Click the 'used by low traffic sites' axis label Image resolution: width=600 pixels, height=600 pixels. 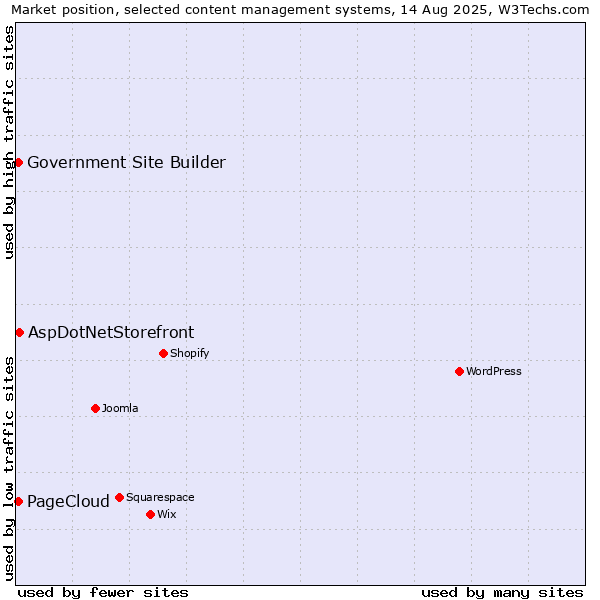pos(9,469)
